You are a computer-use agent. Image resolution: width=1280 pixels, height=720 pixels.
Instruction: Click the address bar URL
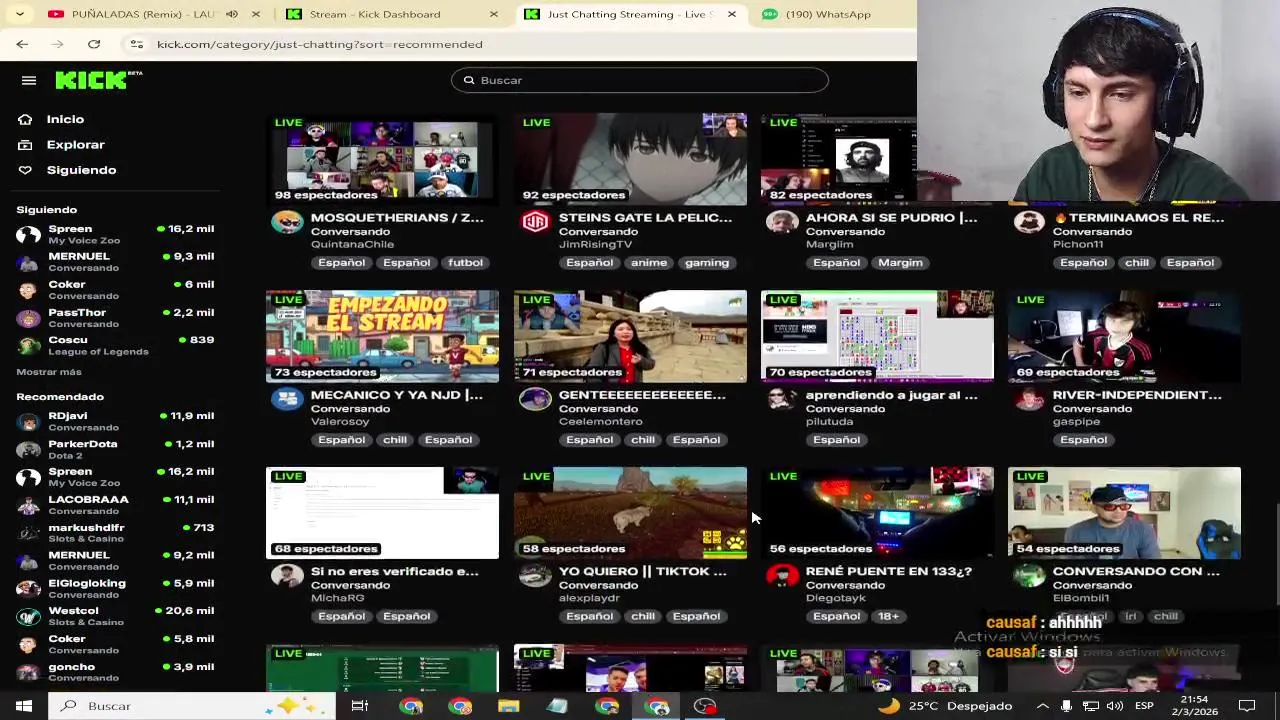coord(320,44)
